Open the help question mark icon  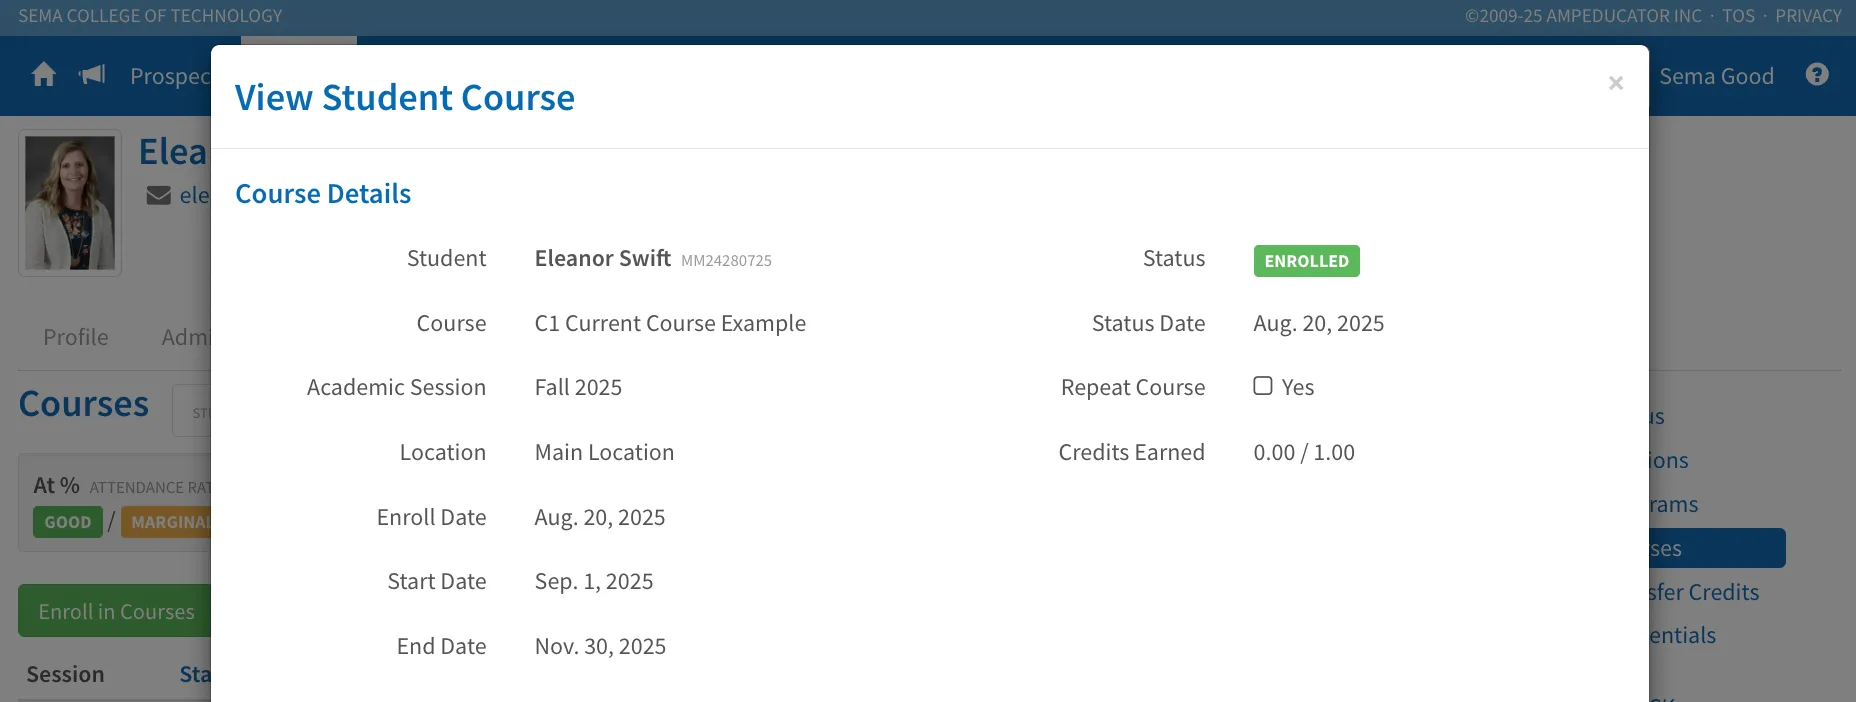pyautogui.click(x=1817, y=75)
